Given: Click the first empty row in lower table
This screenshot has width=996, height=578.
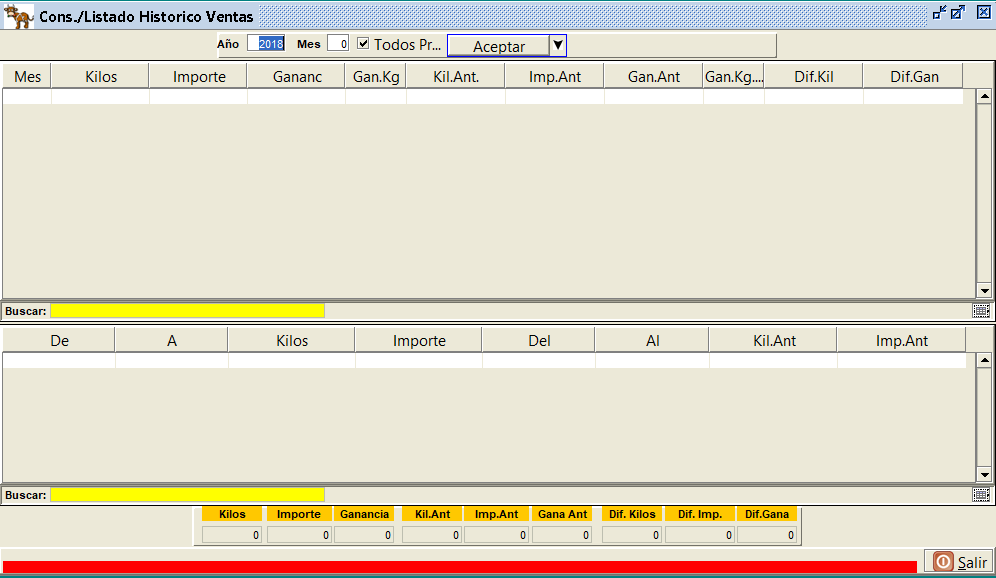Looking at the screenshot, I should 485,361.
